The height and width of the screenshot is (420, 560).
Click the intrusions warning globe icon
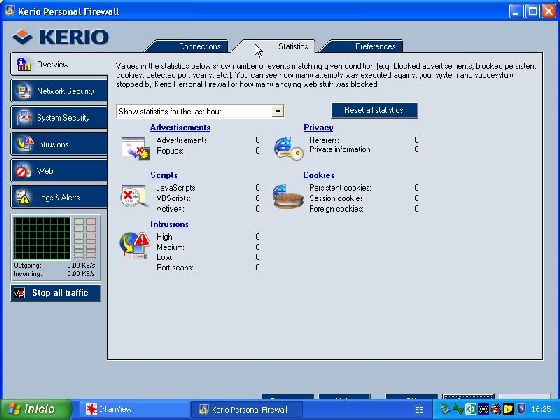(x=135, y=244)
